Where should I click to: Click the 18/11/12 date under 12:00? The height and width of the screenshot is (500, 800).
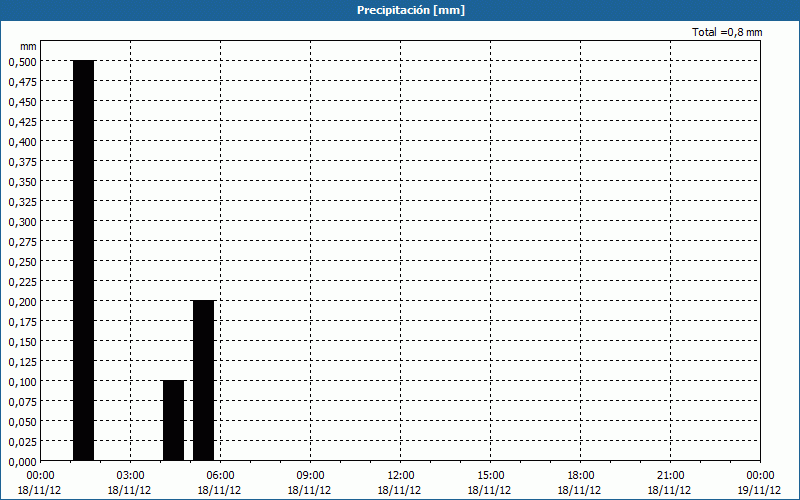tap(399, 491)
